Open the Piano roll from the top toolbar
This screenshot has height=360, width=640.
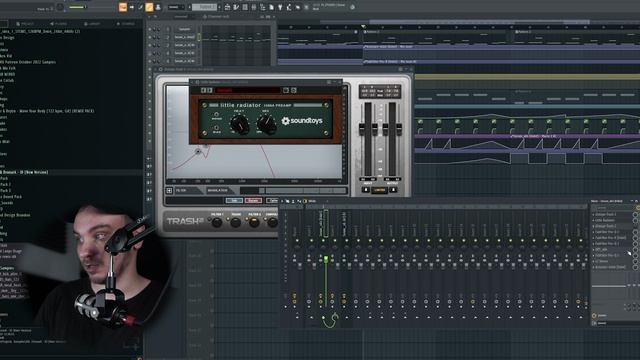point(235,7)
